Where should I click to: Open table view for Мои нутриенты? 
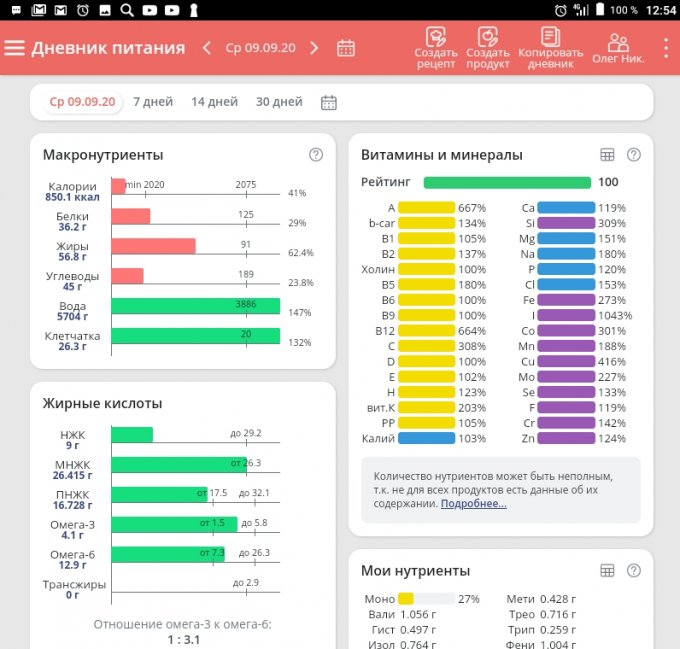[x=606, y=570]
